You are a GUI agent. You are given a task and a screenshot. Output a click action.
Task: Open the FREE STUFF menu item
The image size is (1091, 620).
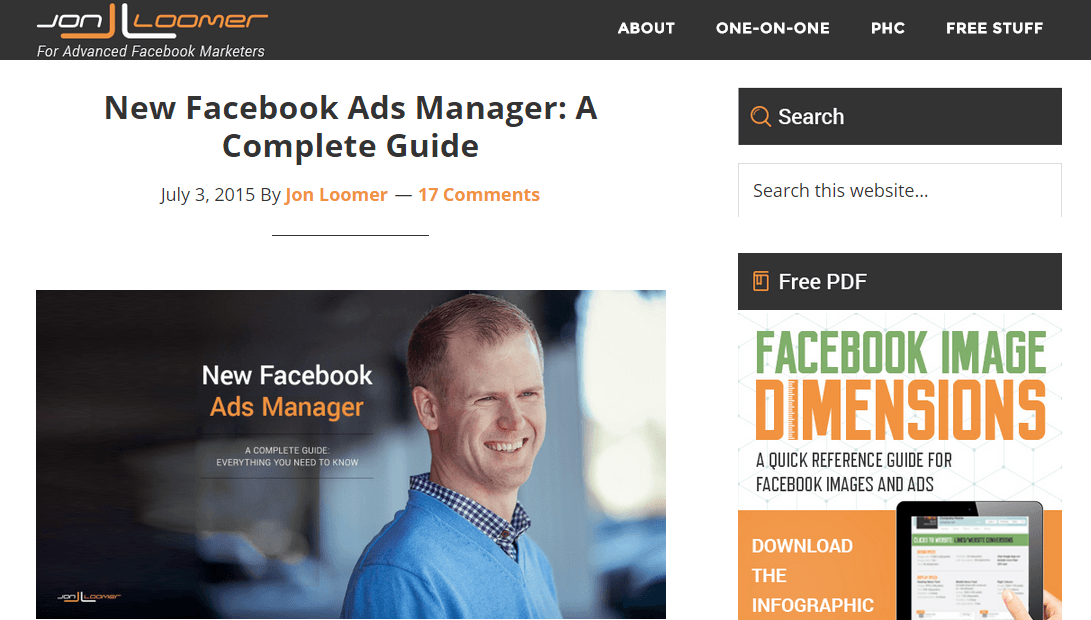[x=994, y=29]
